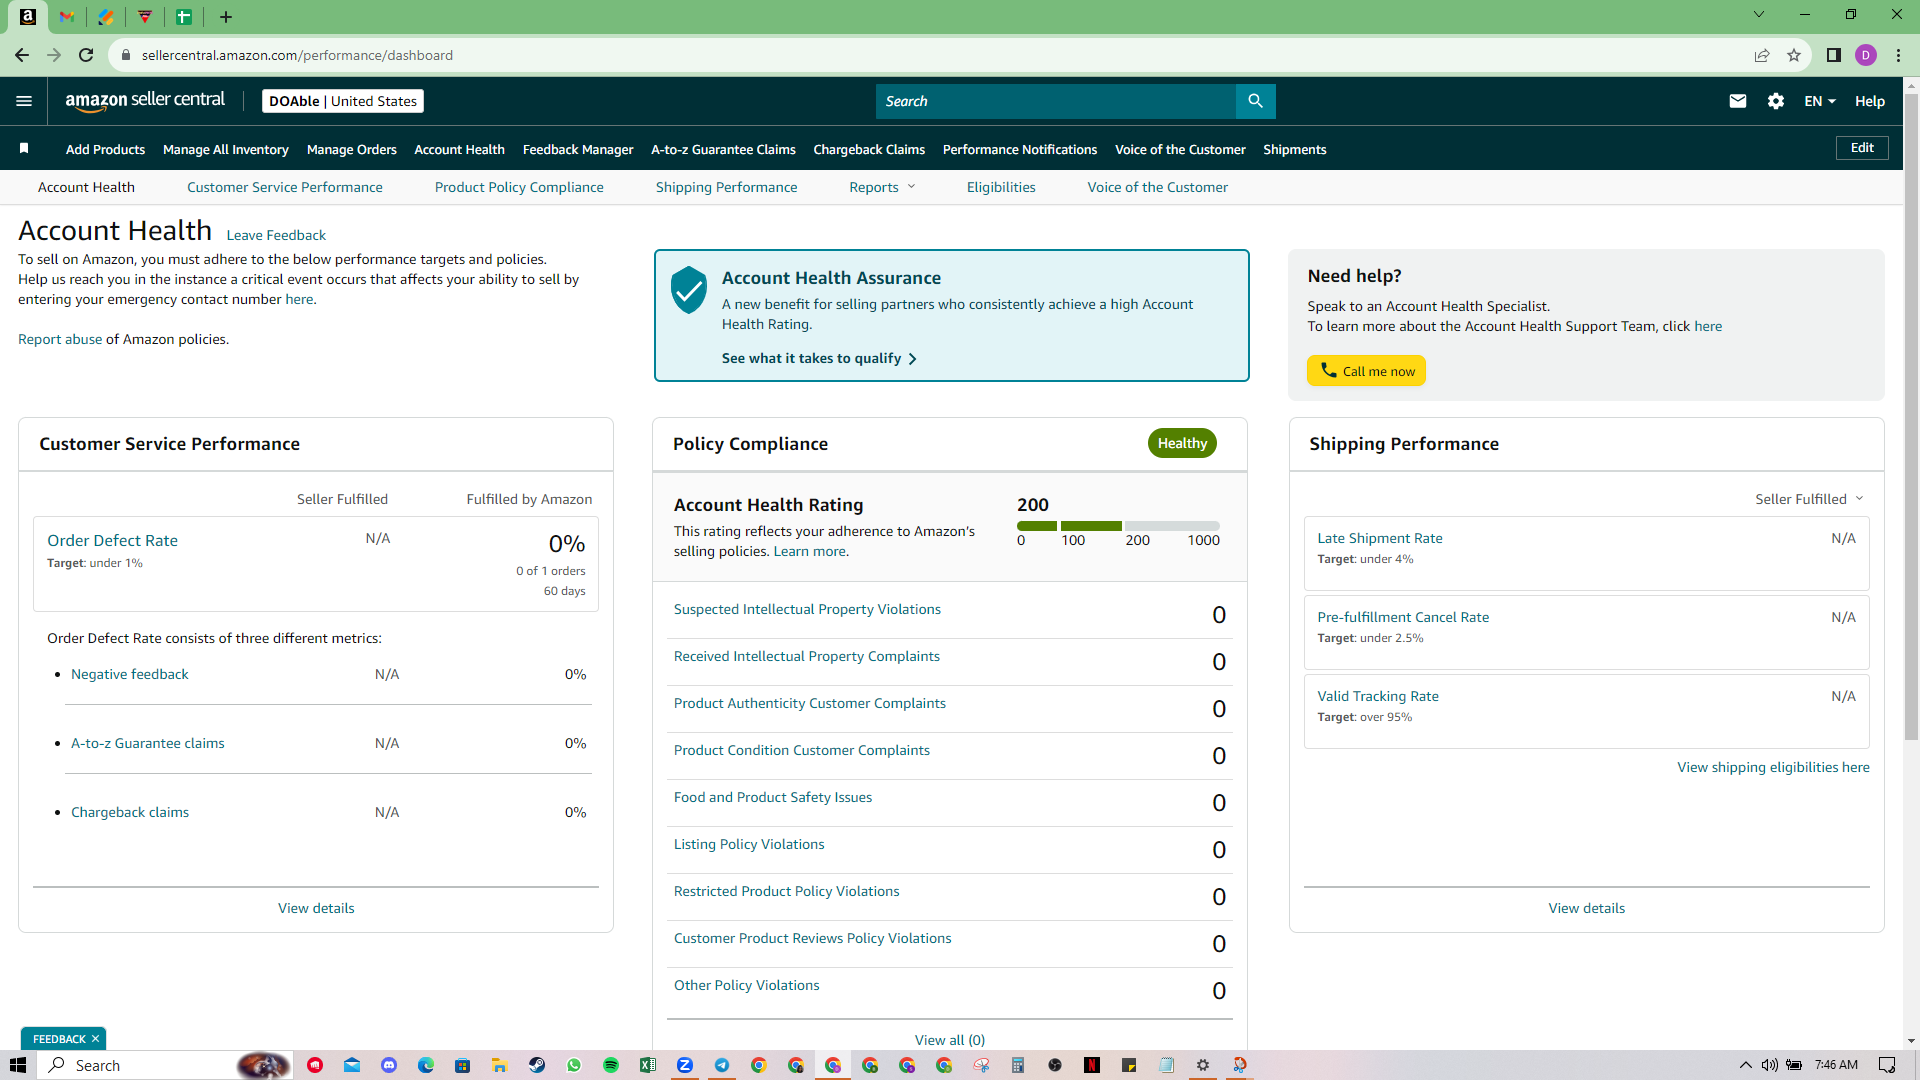The height and width of the screenshot is (1080, 1920).
Task: Click the page vertical scrollbar
Action: coord(1911,417)
